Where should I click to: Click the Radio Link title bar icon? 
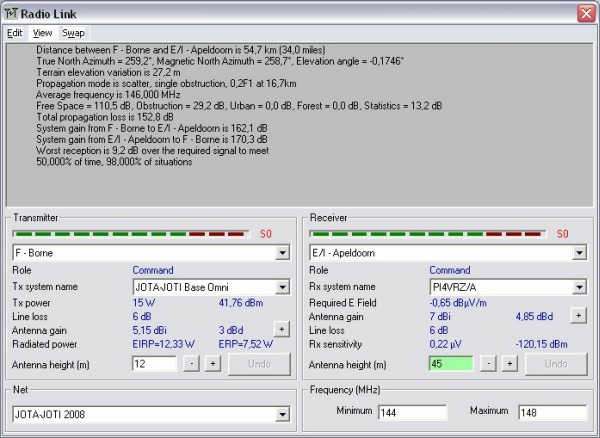11,14
